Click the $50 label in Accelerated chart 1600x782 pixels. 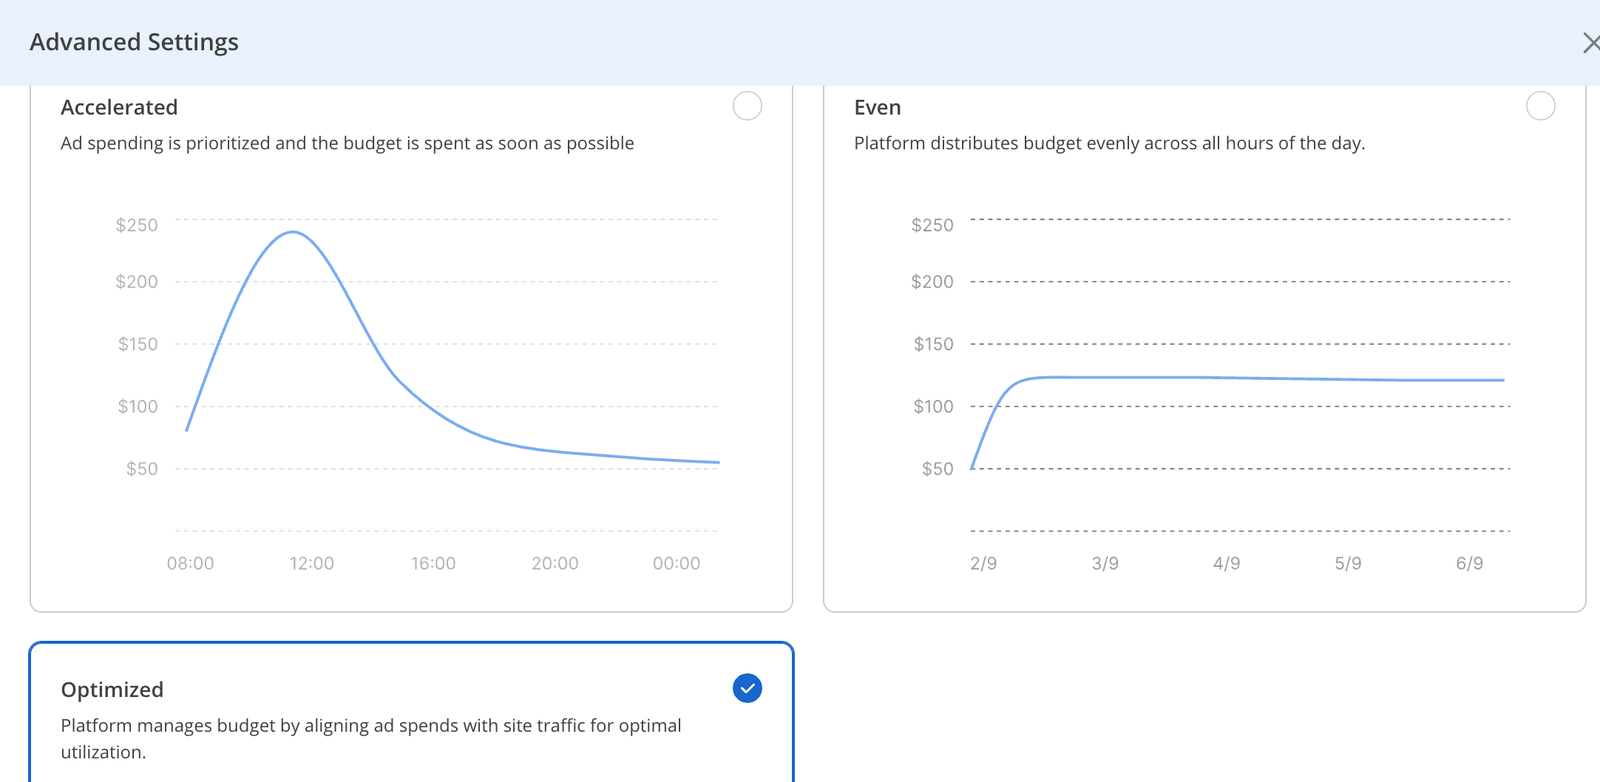coord(142,469)
